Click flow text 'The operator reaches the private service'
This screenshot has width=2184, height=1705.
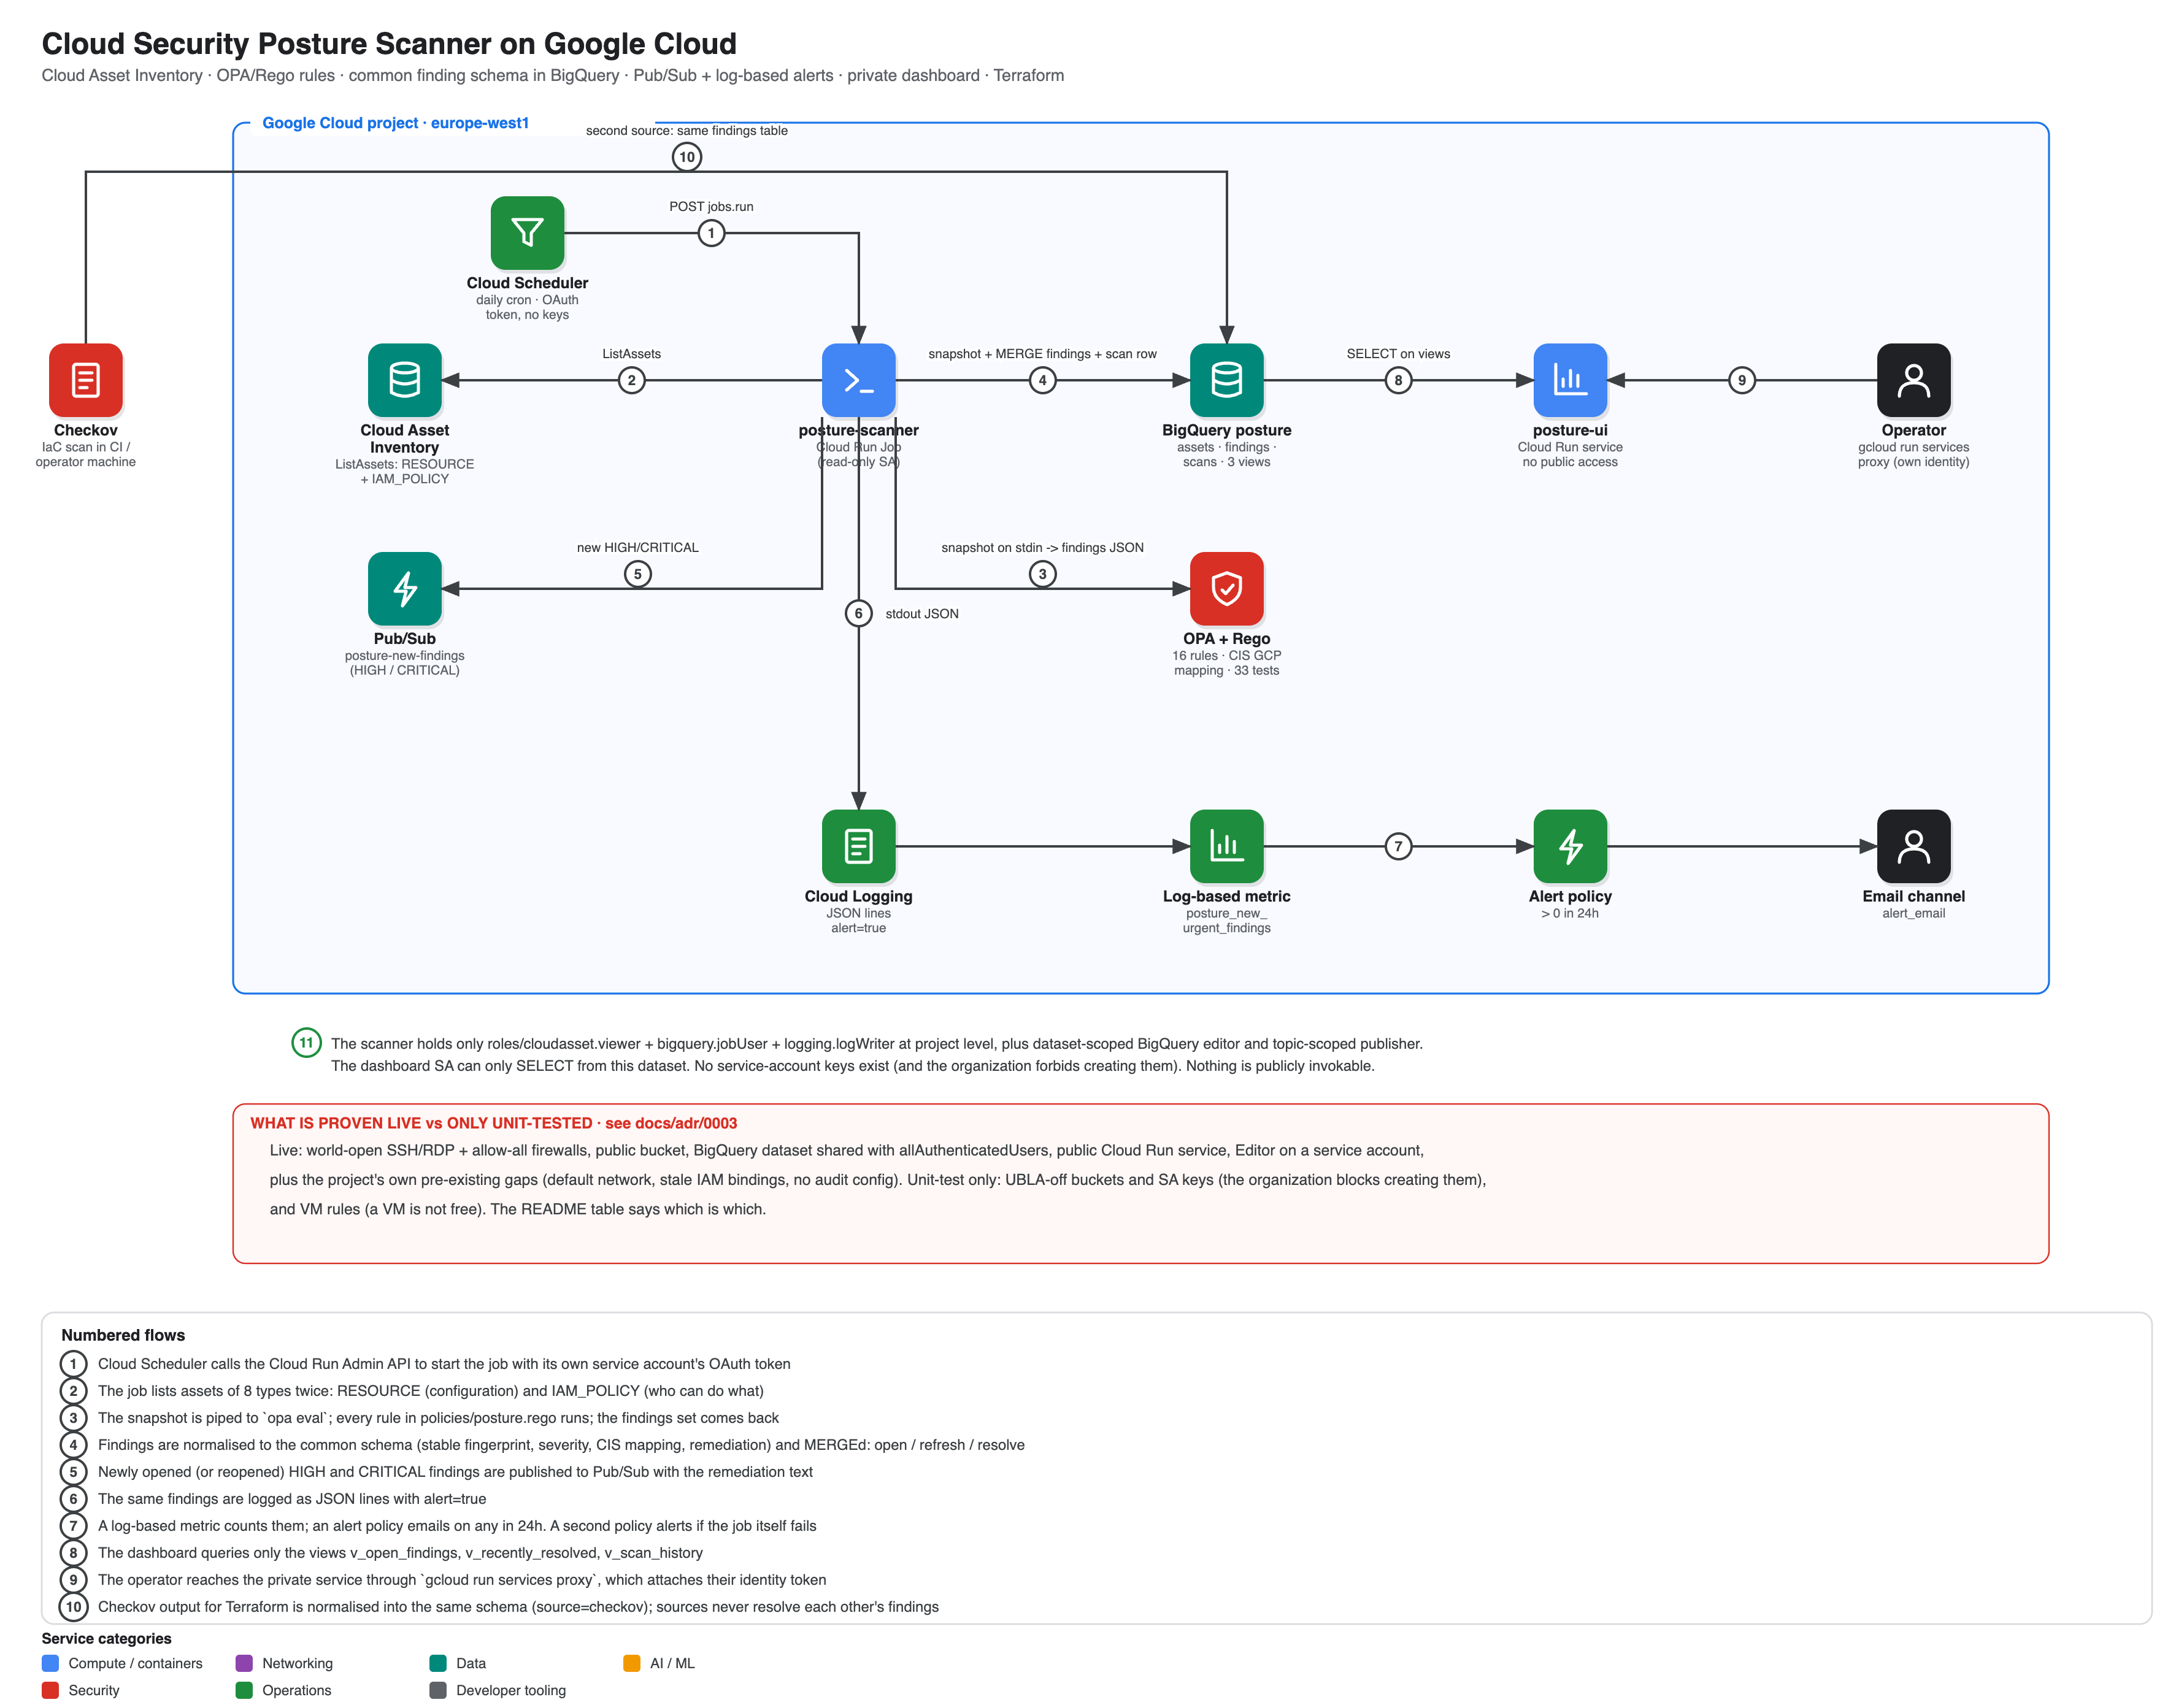tap(462, 1580)
